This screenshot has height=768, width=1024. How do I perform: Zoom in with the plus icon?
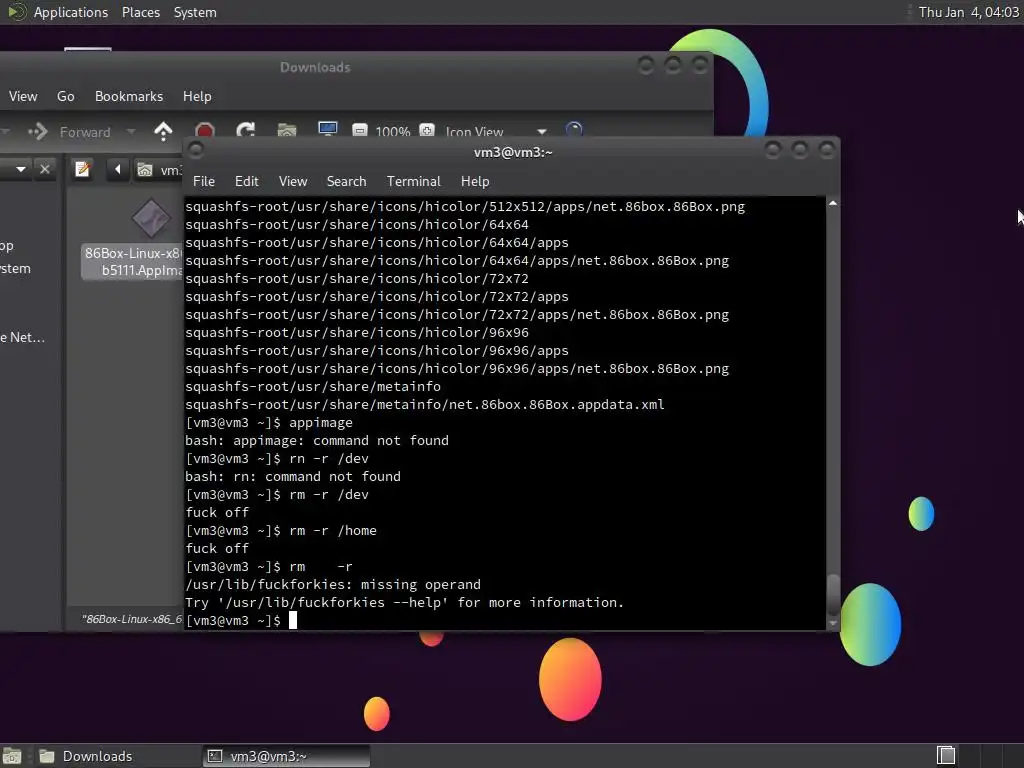coord(426,130)
